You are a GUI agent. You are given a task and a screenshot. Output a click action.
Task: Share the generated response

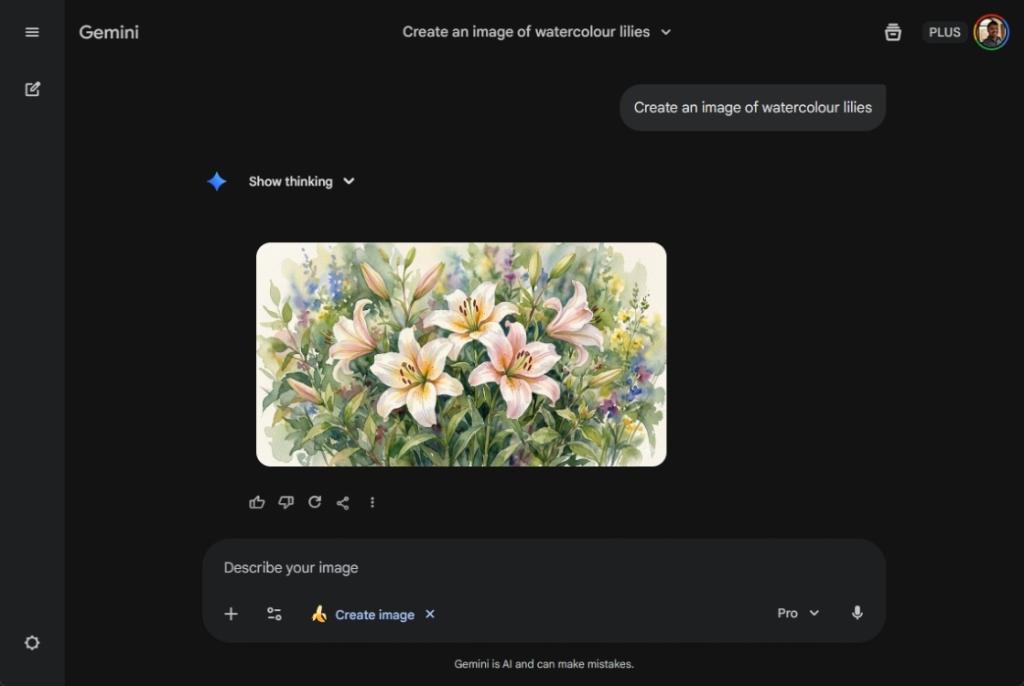(343, 502)
